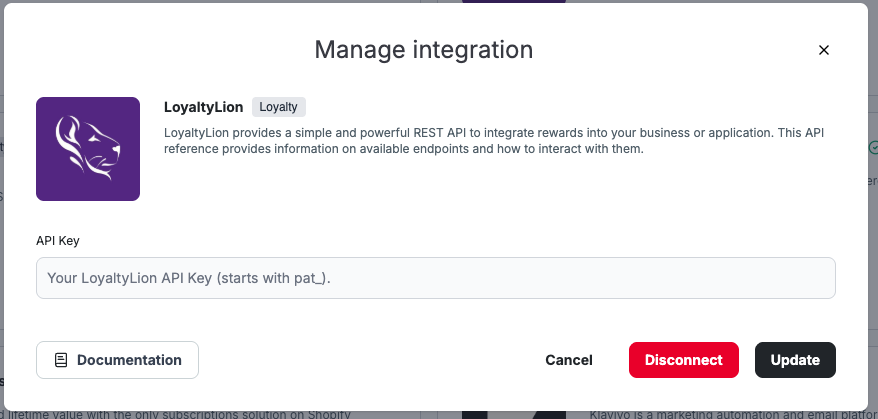The height and width of the screenshot is (419, 878).
Task: Click the API Key field label
Action: [56, 240]
